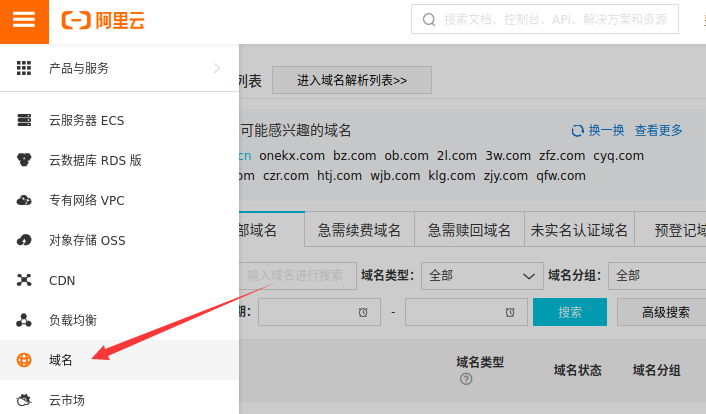
Task: Click suggested domain klg.com
Action: [452, 176]
